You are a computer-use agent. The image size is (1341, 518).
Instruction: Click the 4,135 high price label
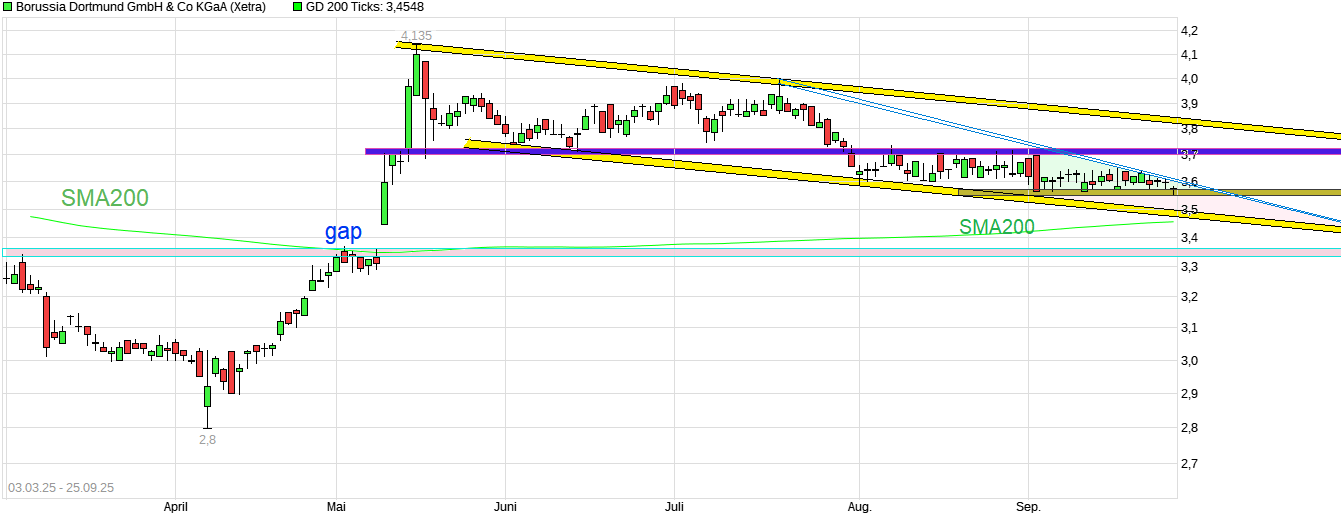click(416, 36)
